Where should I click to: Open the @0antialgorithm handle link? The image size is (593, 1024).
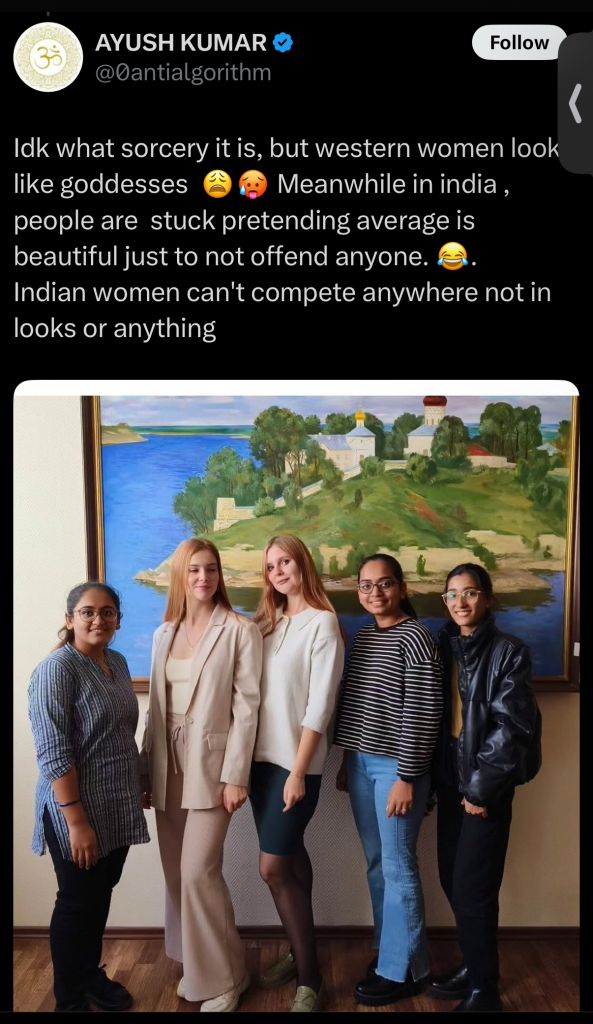183,72
